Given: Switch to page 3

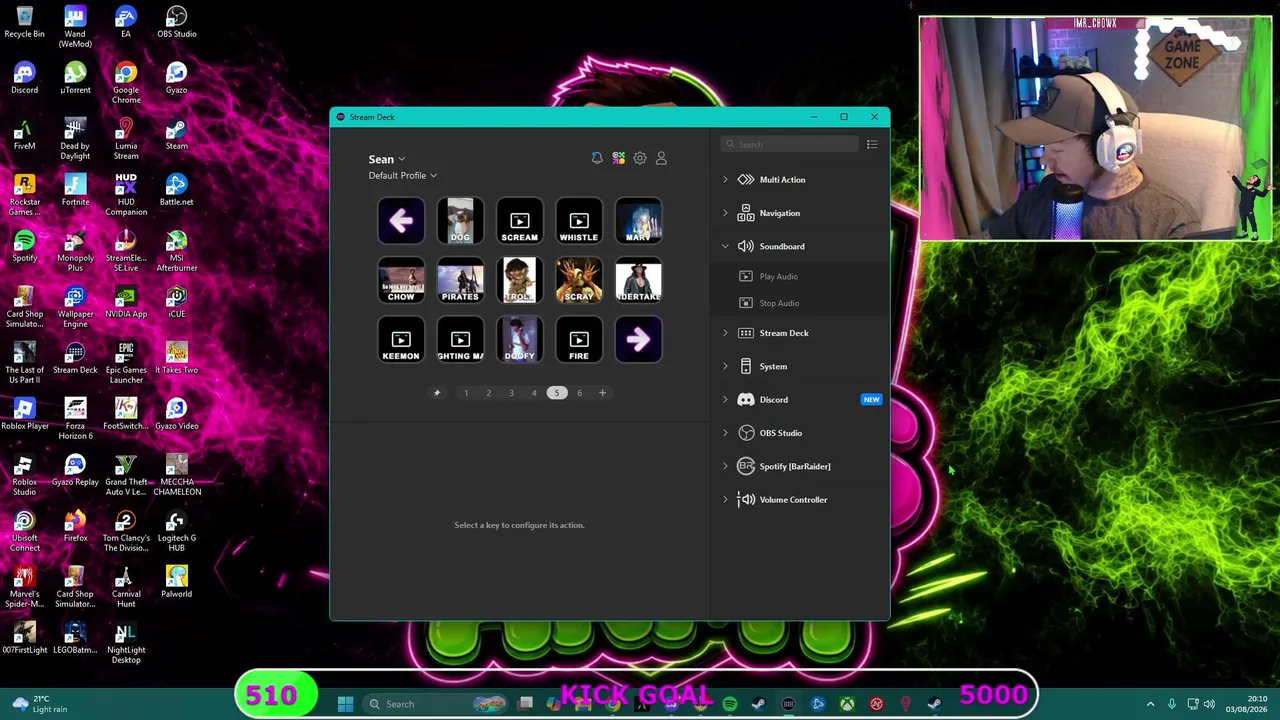Looking at the screenshot, I should click(x=511, y=393).
